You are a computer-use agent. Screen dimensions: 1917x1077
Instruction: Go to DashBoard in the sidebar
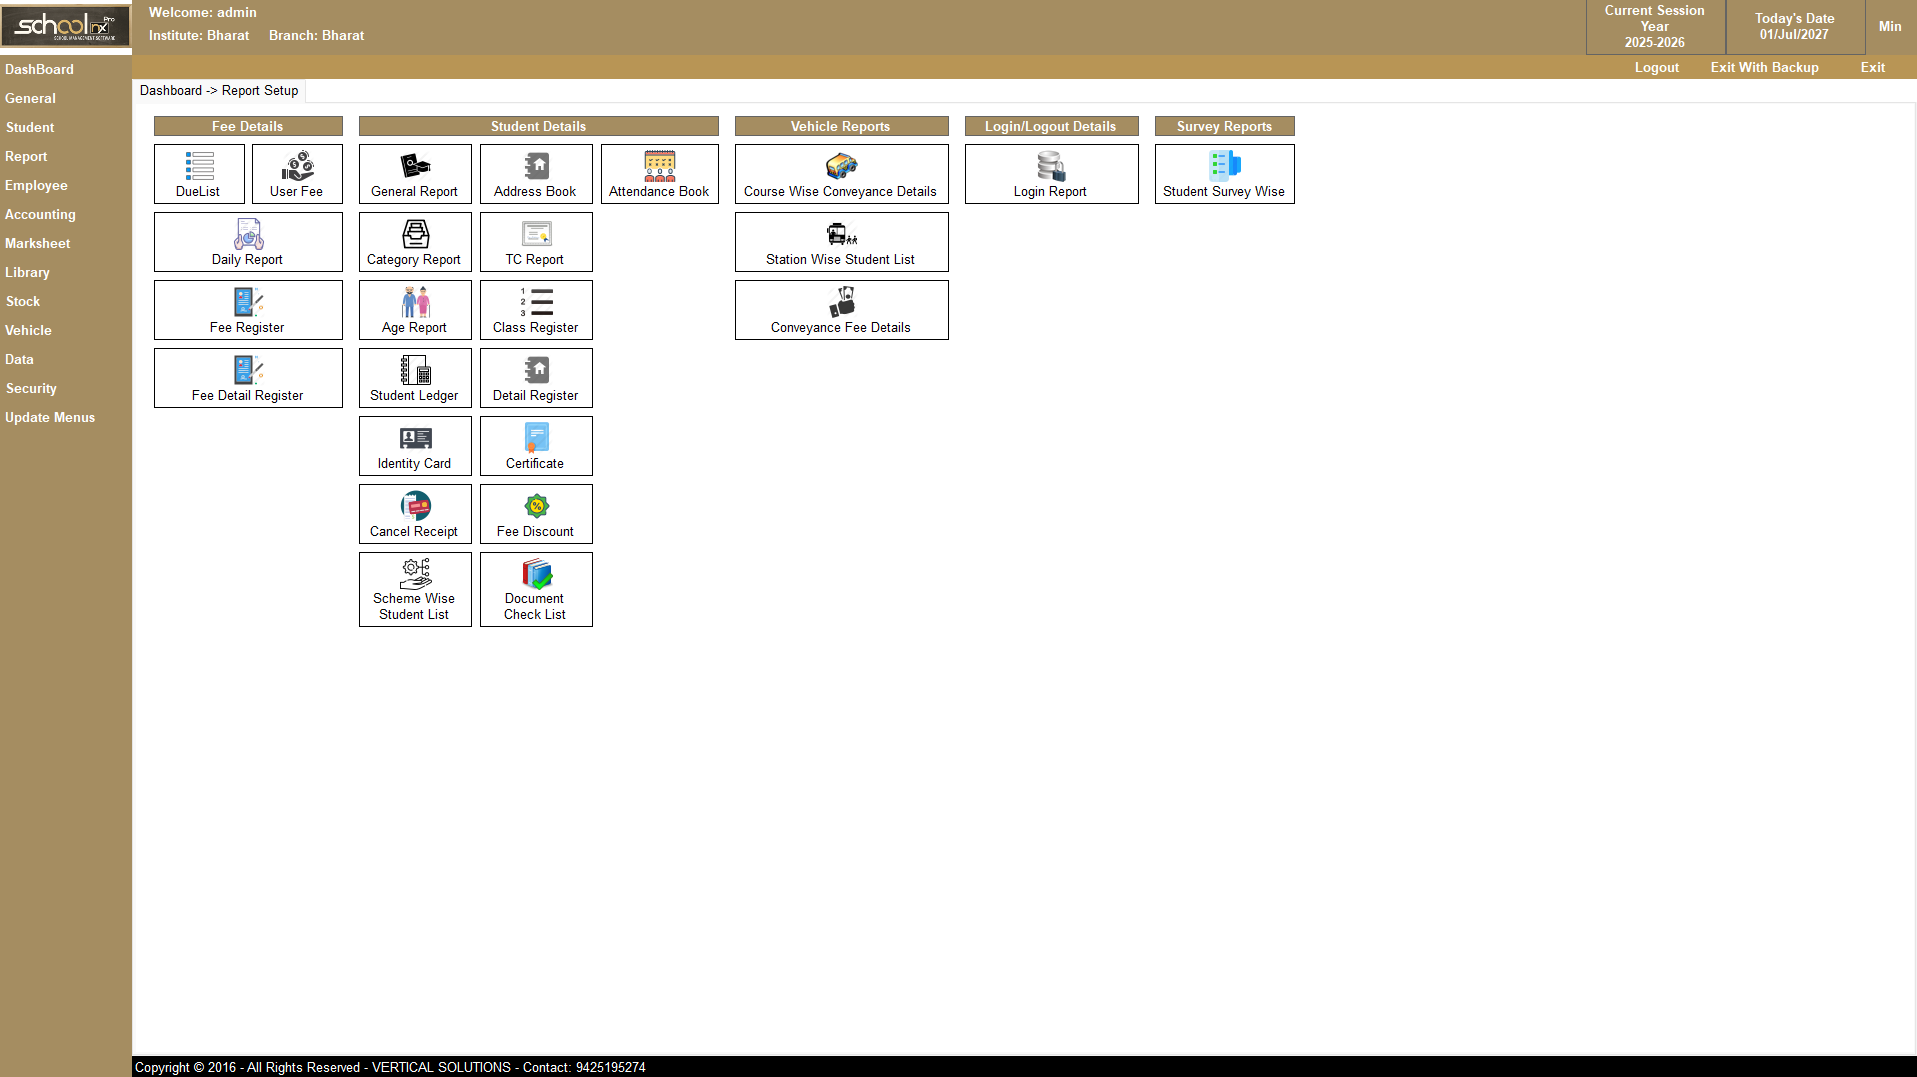click(39, 69)
